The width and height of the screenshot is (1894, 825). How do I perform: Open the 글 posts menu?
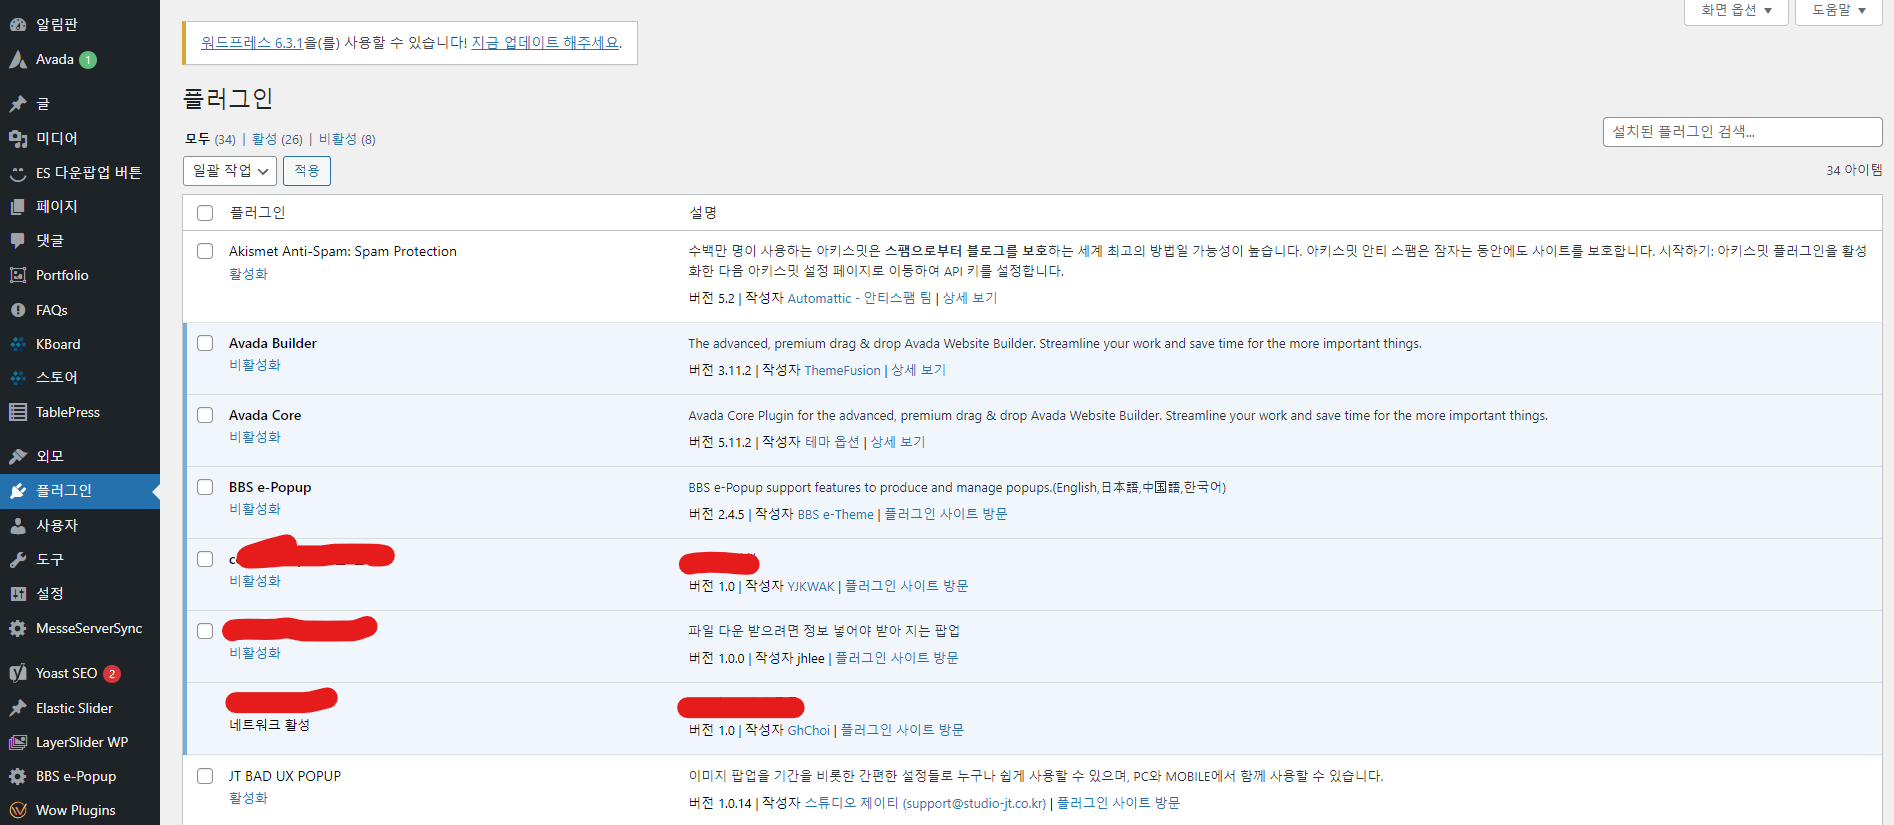click(x=80, y=103)
